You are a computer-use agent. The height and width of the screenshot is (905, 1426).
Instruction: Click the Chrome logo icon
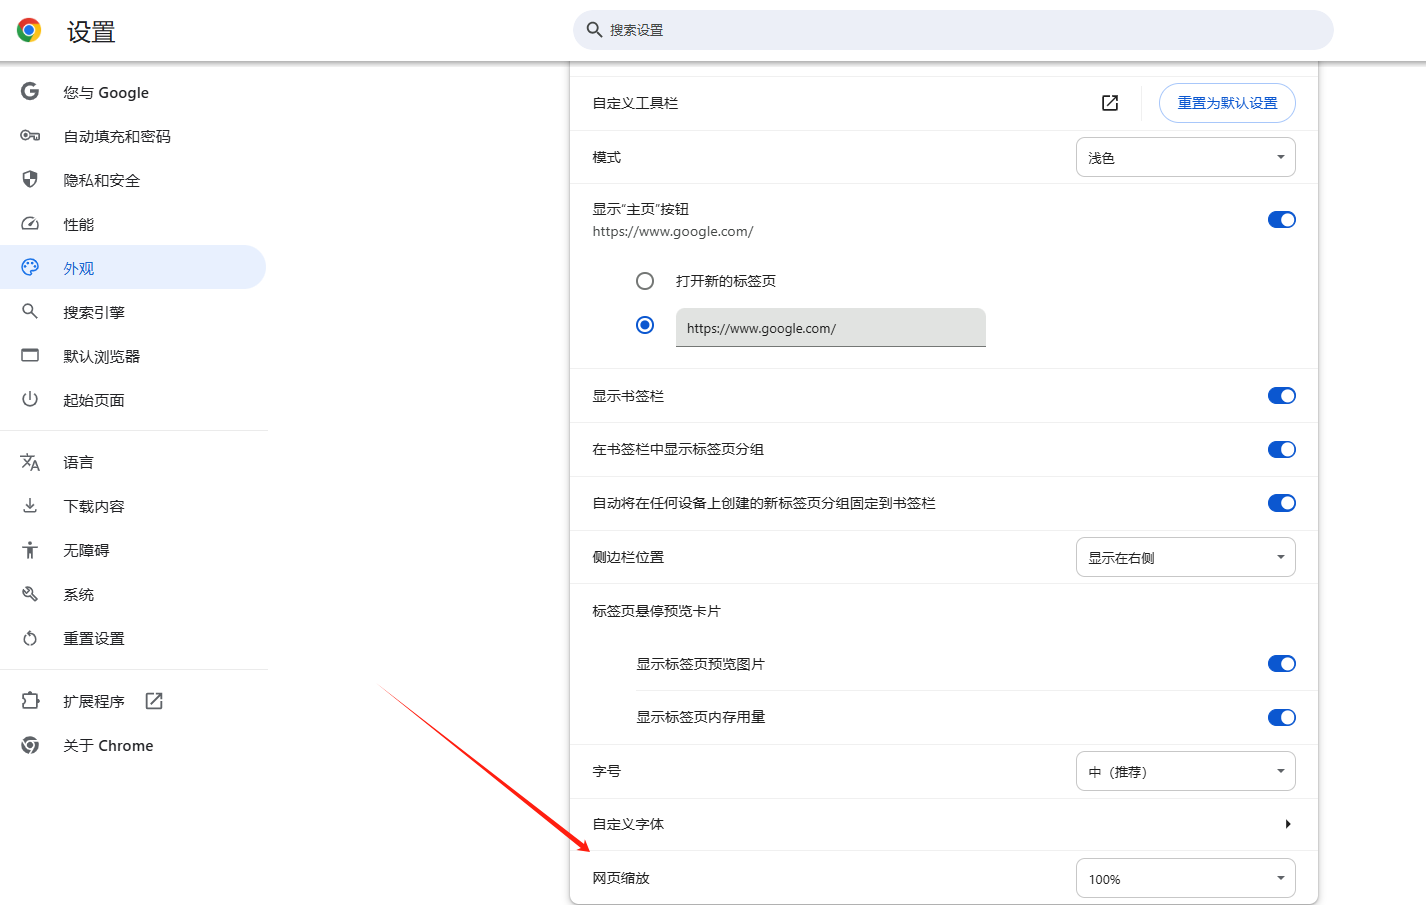pos(29,31)
